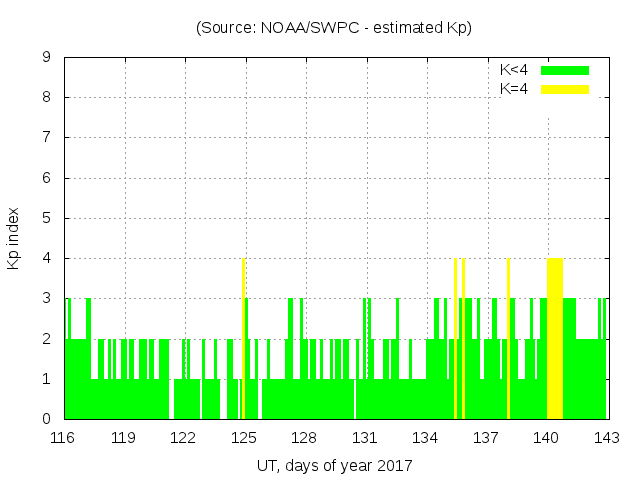Click y-axis tick label 5

point(46,218)
